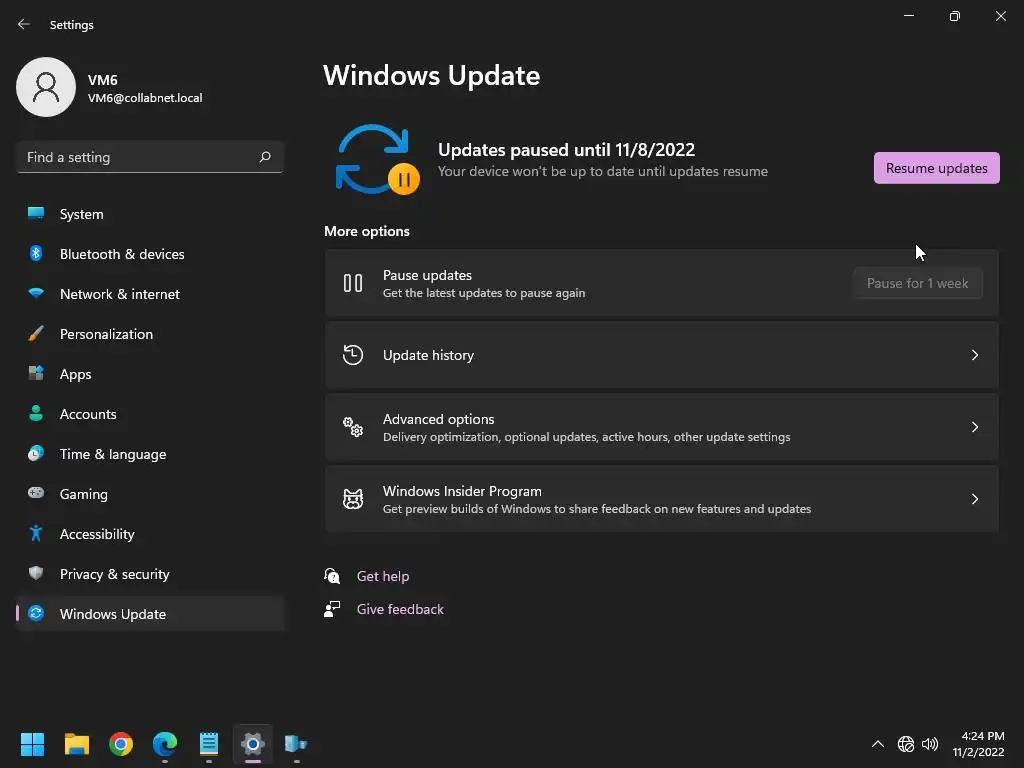Viewport: 1024px width, 768px height.
Task: Click Resume updates button
Action: click(936, 168)
